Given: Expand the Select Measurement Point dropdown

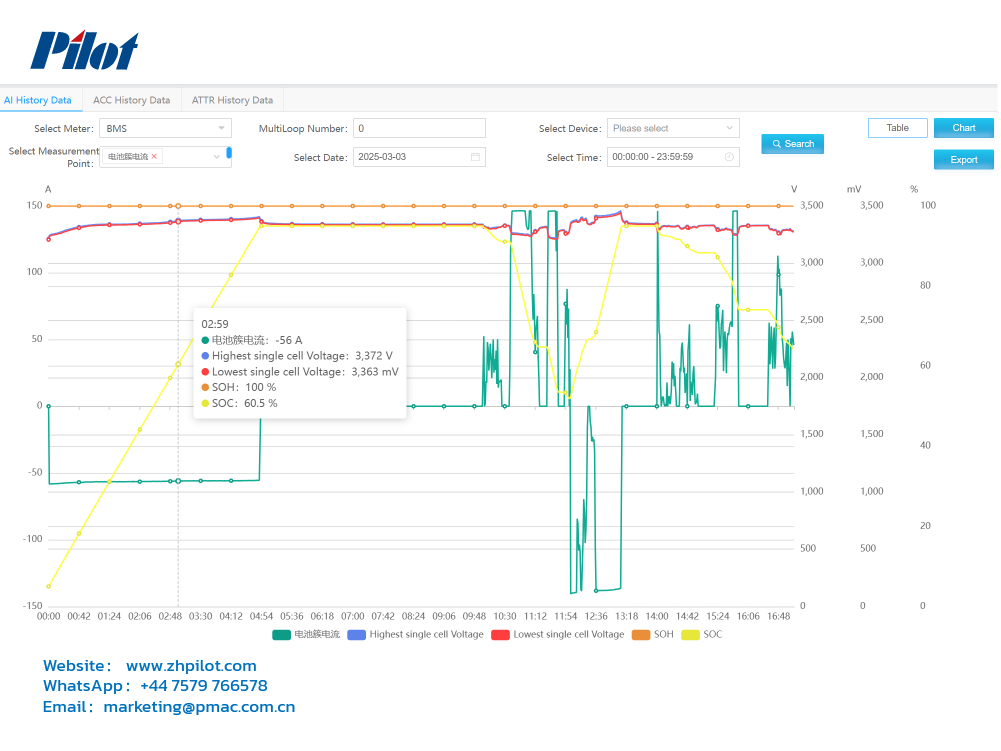Looking at the screenshot, I should [216, 156].
